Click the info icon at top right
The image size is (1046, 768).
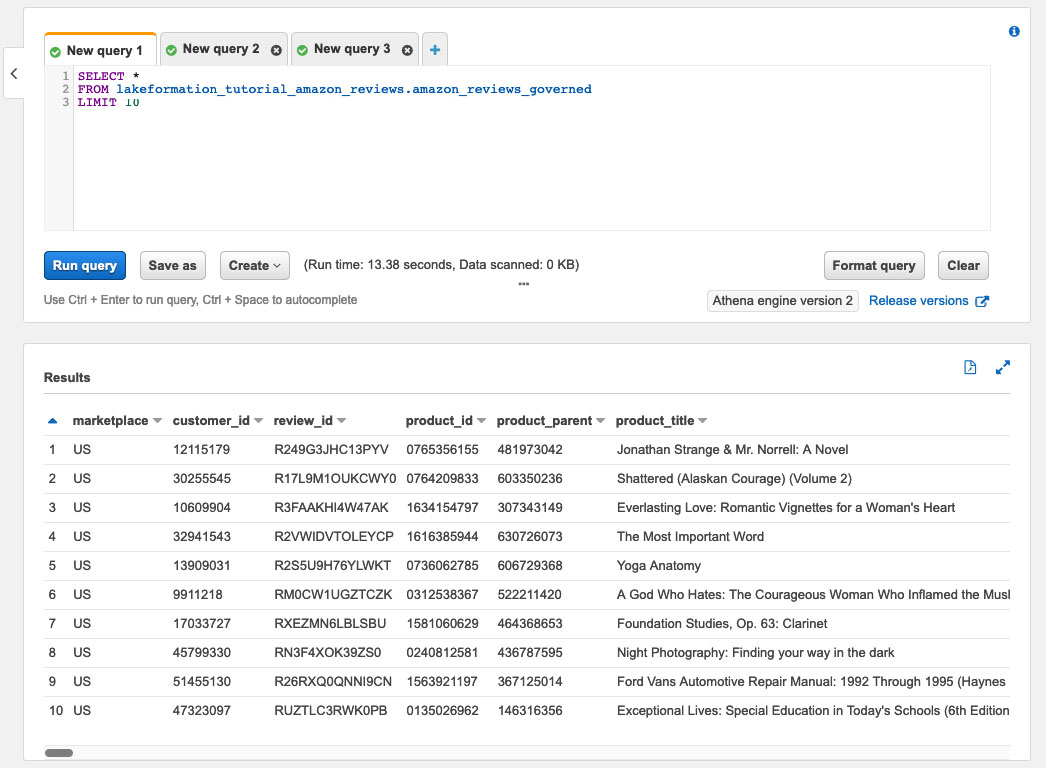[x=1014, y=32]
